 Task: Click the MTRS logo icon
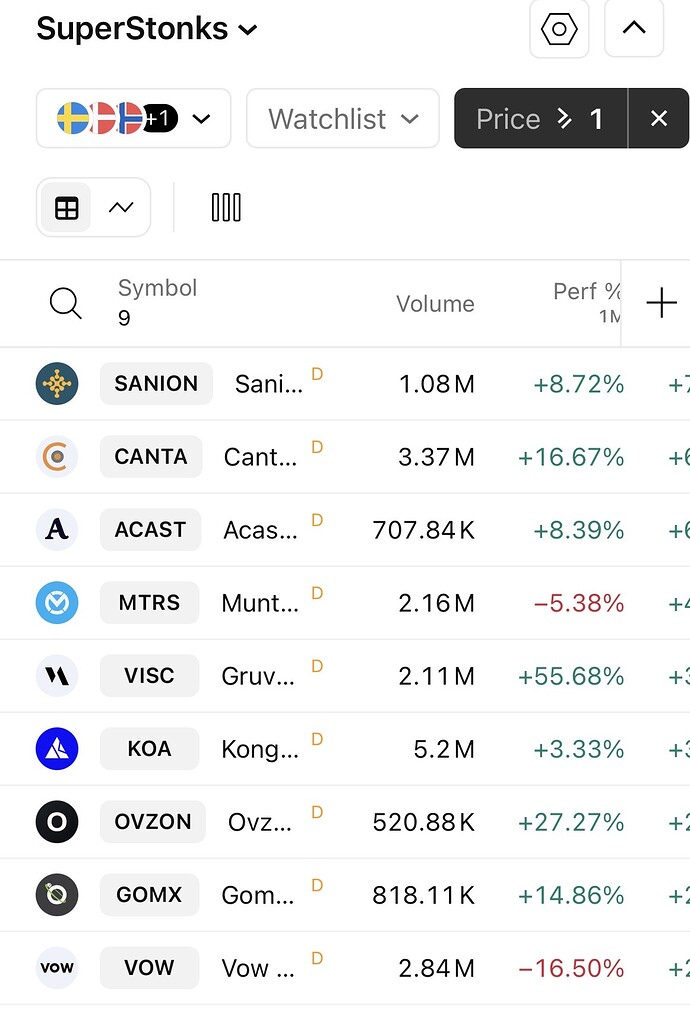pos(57,603)
